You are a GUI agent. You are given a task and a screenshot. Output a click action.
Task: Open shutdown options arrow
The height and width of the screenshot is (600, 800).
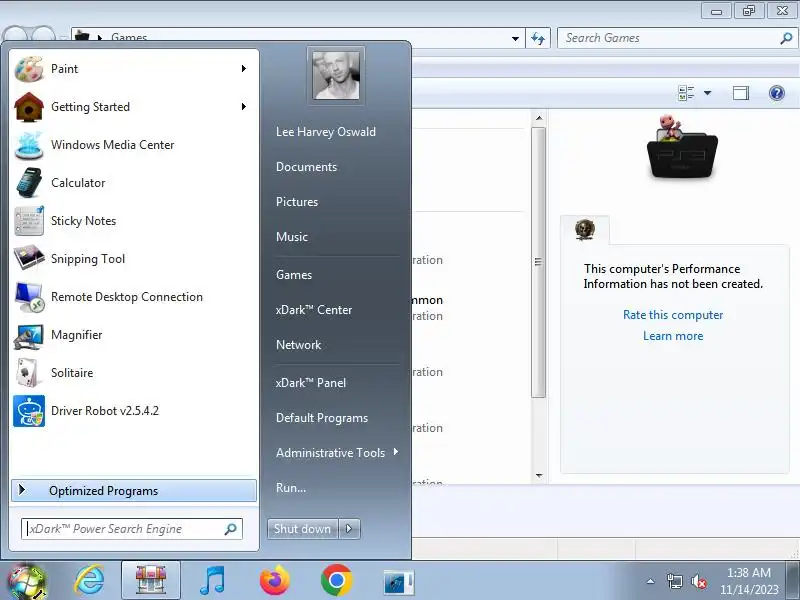point(349,529)
